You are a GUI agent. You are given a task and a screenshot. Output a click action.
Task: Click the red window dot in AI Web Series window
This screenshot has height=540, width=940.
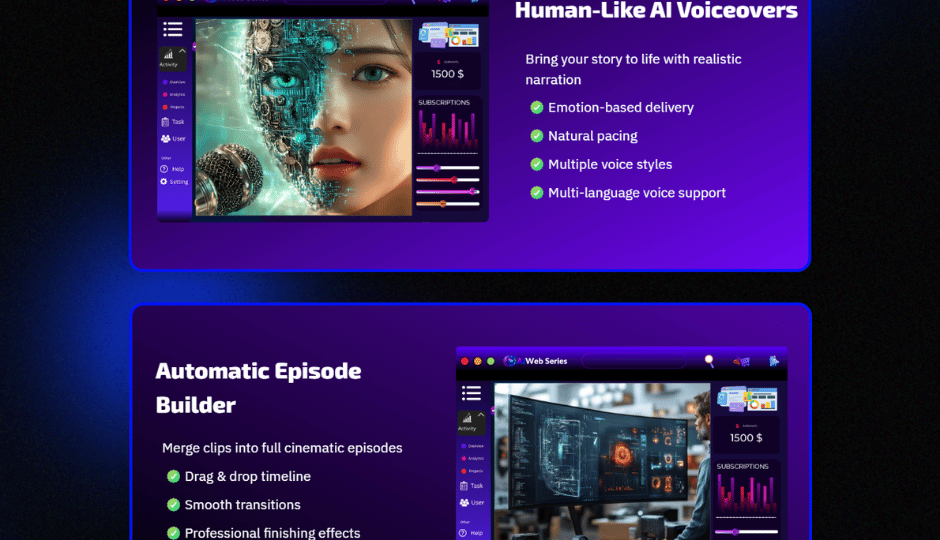(465, 361)
